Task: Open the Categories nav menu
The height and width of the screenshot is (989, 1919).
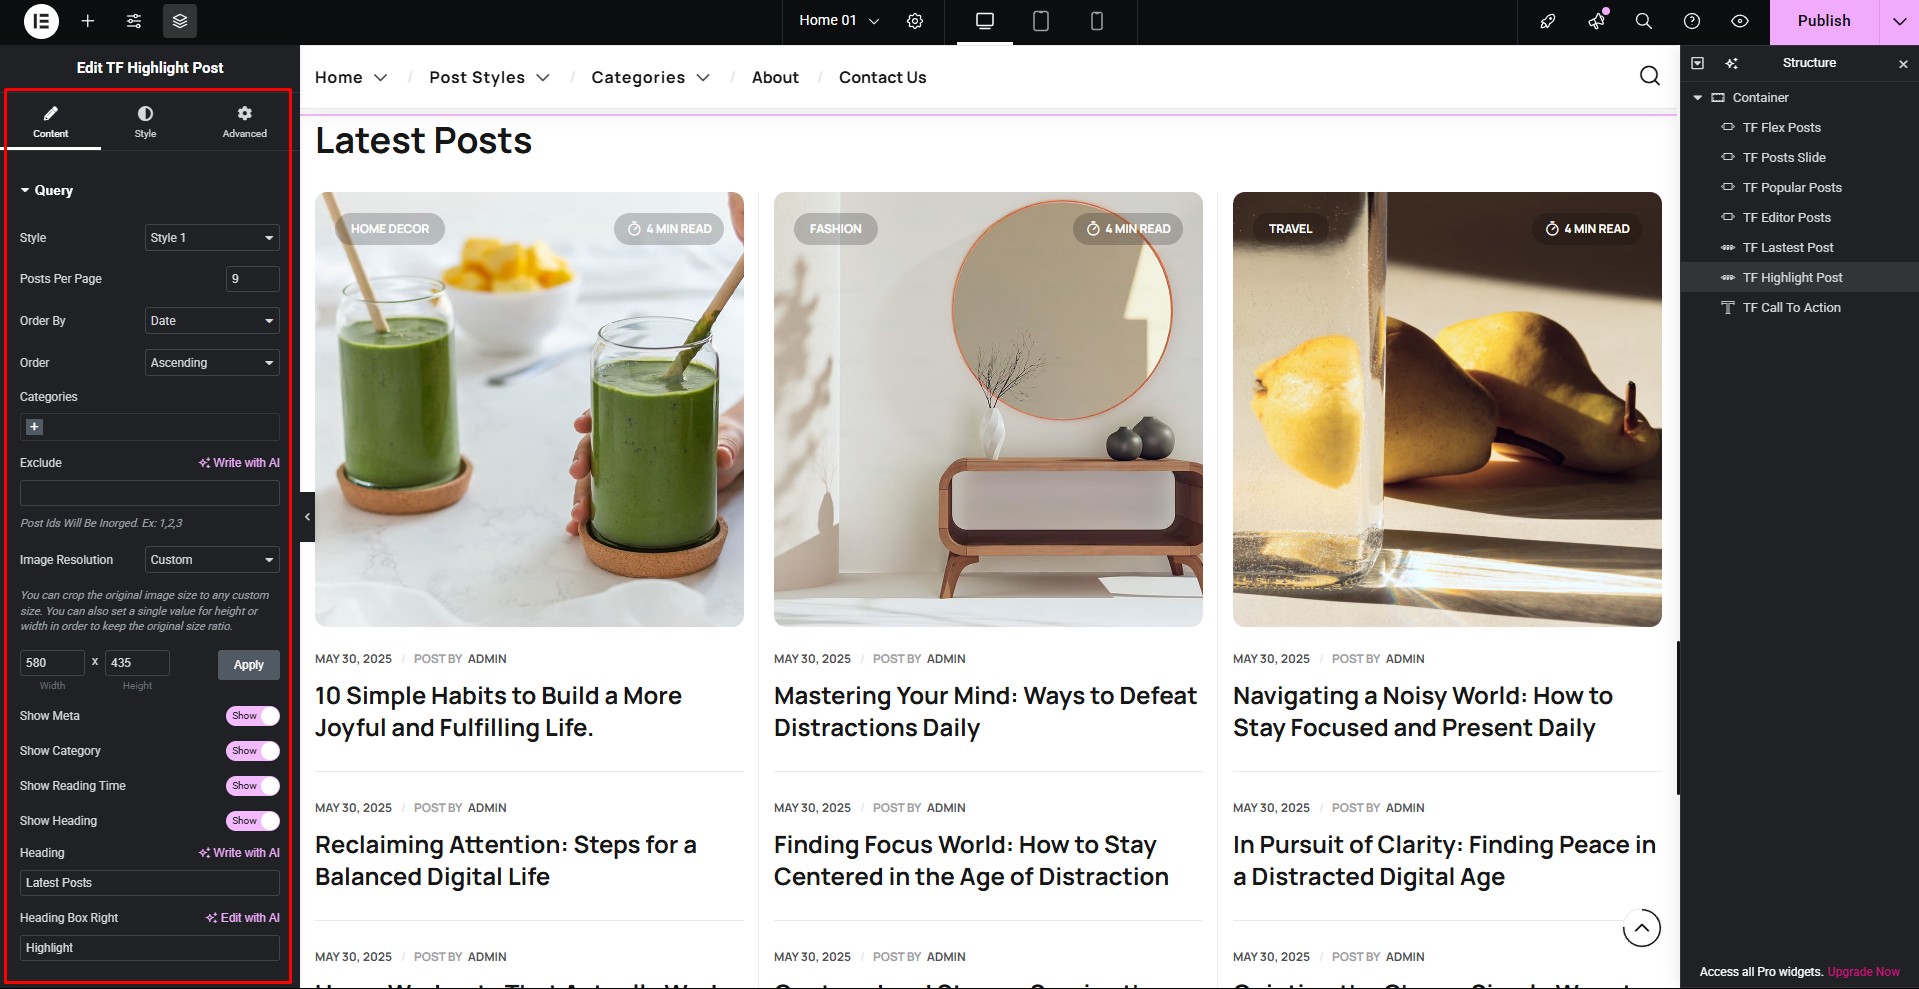Action: (x=650, y=77)
